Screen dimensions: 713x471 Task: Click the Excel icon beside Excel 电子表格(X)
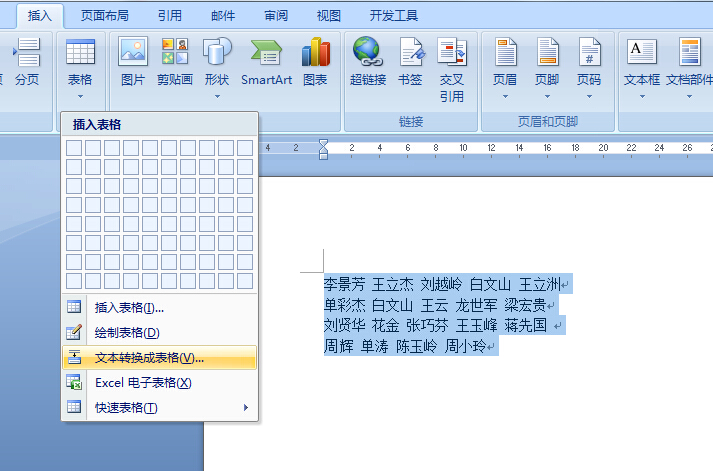coord(74,382)
